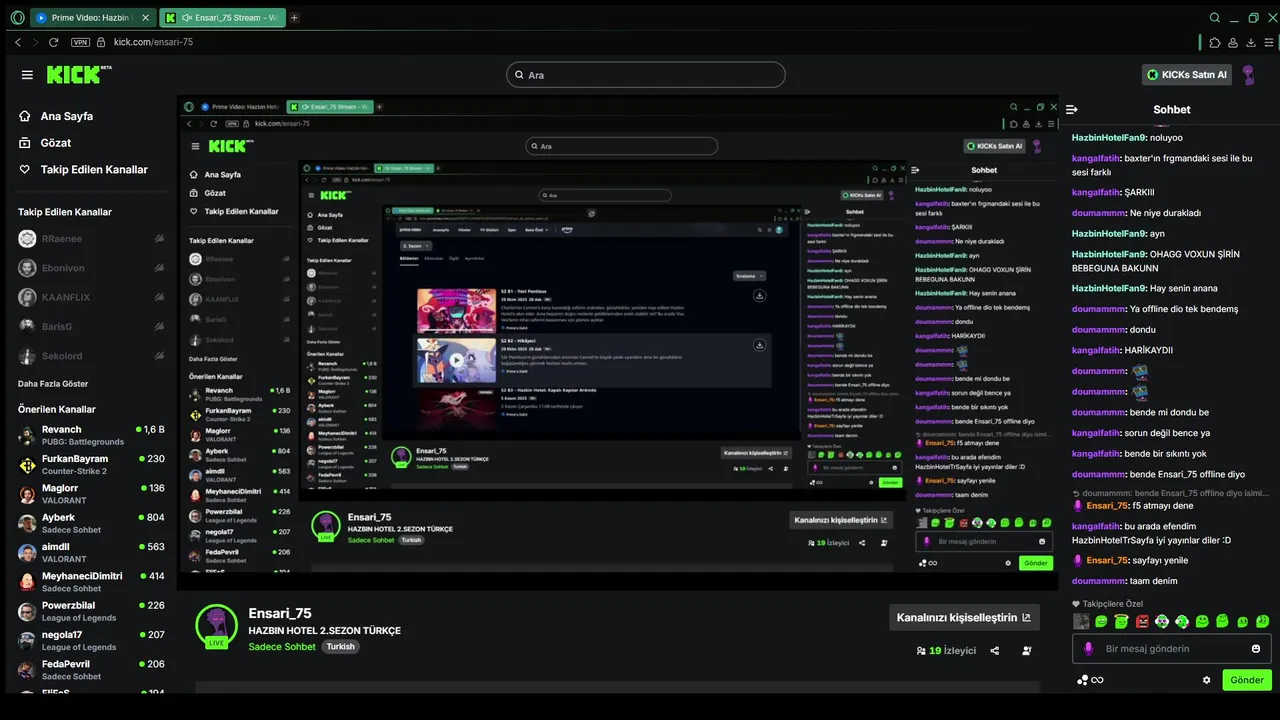
Task: Open Maglorr VALORANT recommended channel
Action: point(90,494)
